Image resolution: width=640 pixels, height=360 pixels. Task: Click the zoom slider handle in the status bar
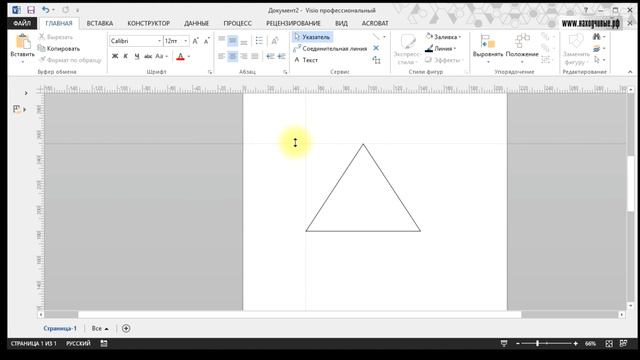[538, 344]
